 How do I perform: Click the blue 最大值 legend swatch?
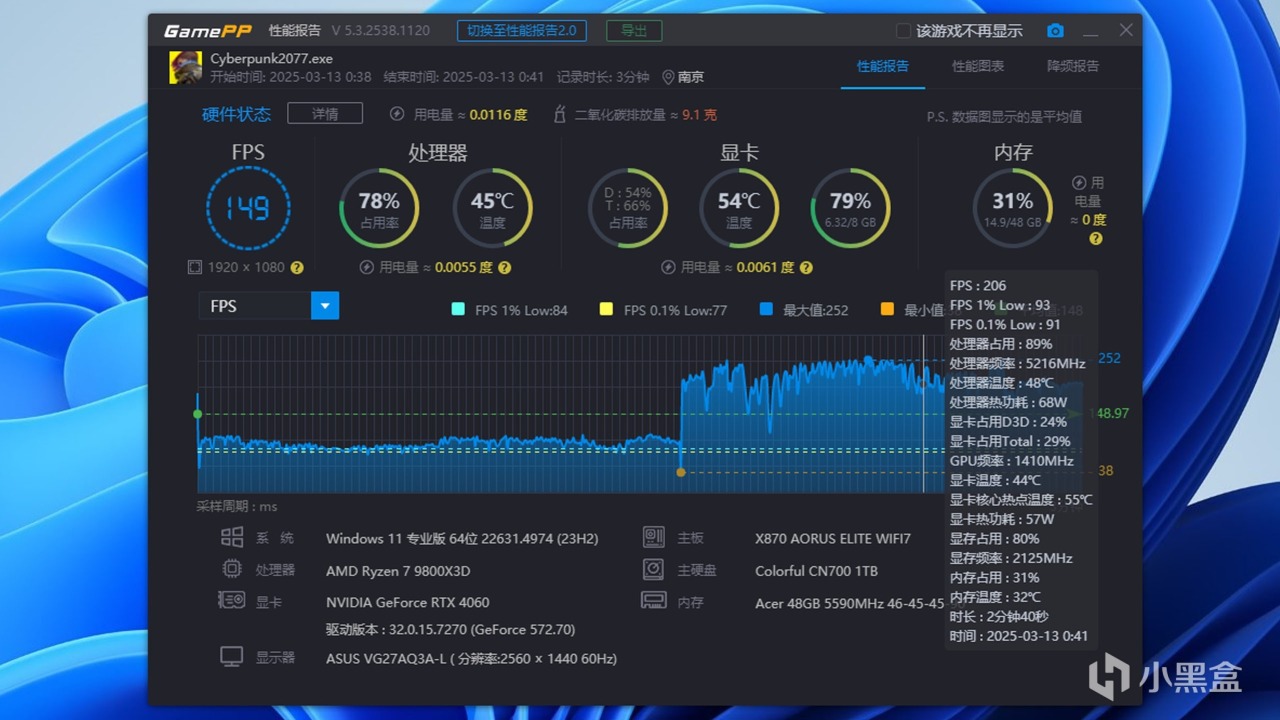[x=766, y=309]
